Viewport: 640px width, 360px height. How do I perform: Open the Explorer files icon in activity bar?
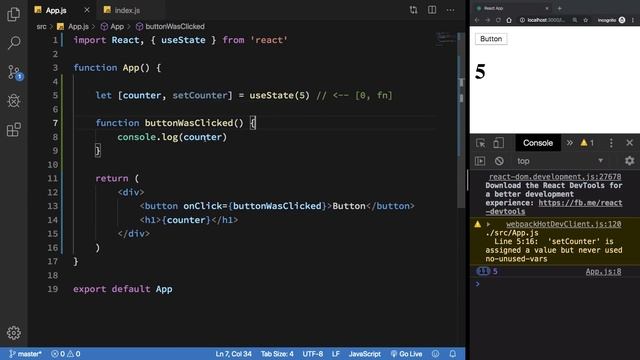pyautogui.click(x=13, y=14)
